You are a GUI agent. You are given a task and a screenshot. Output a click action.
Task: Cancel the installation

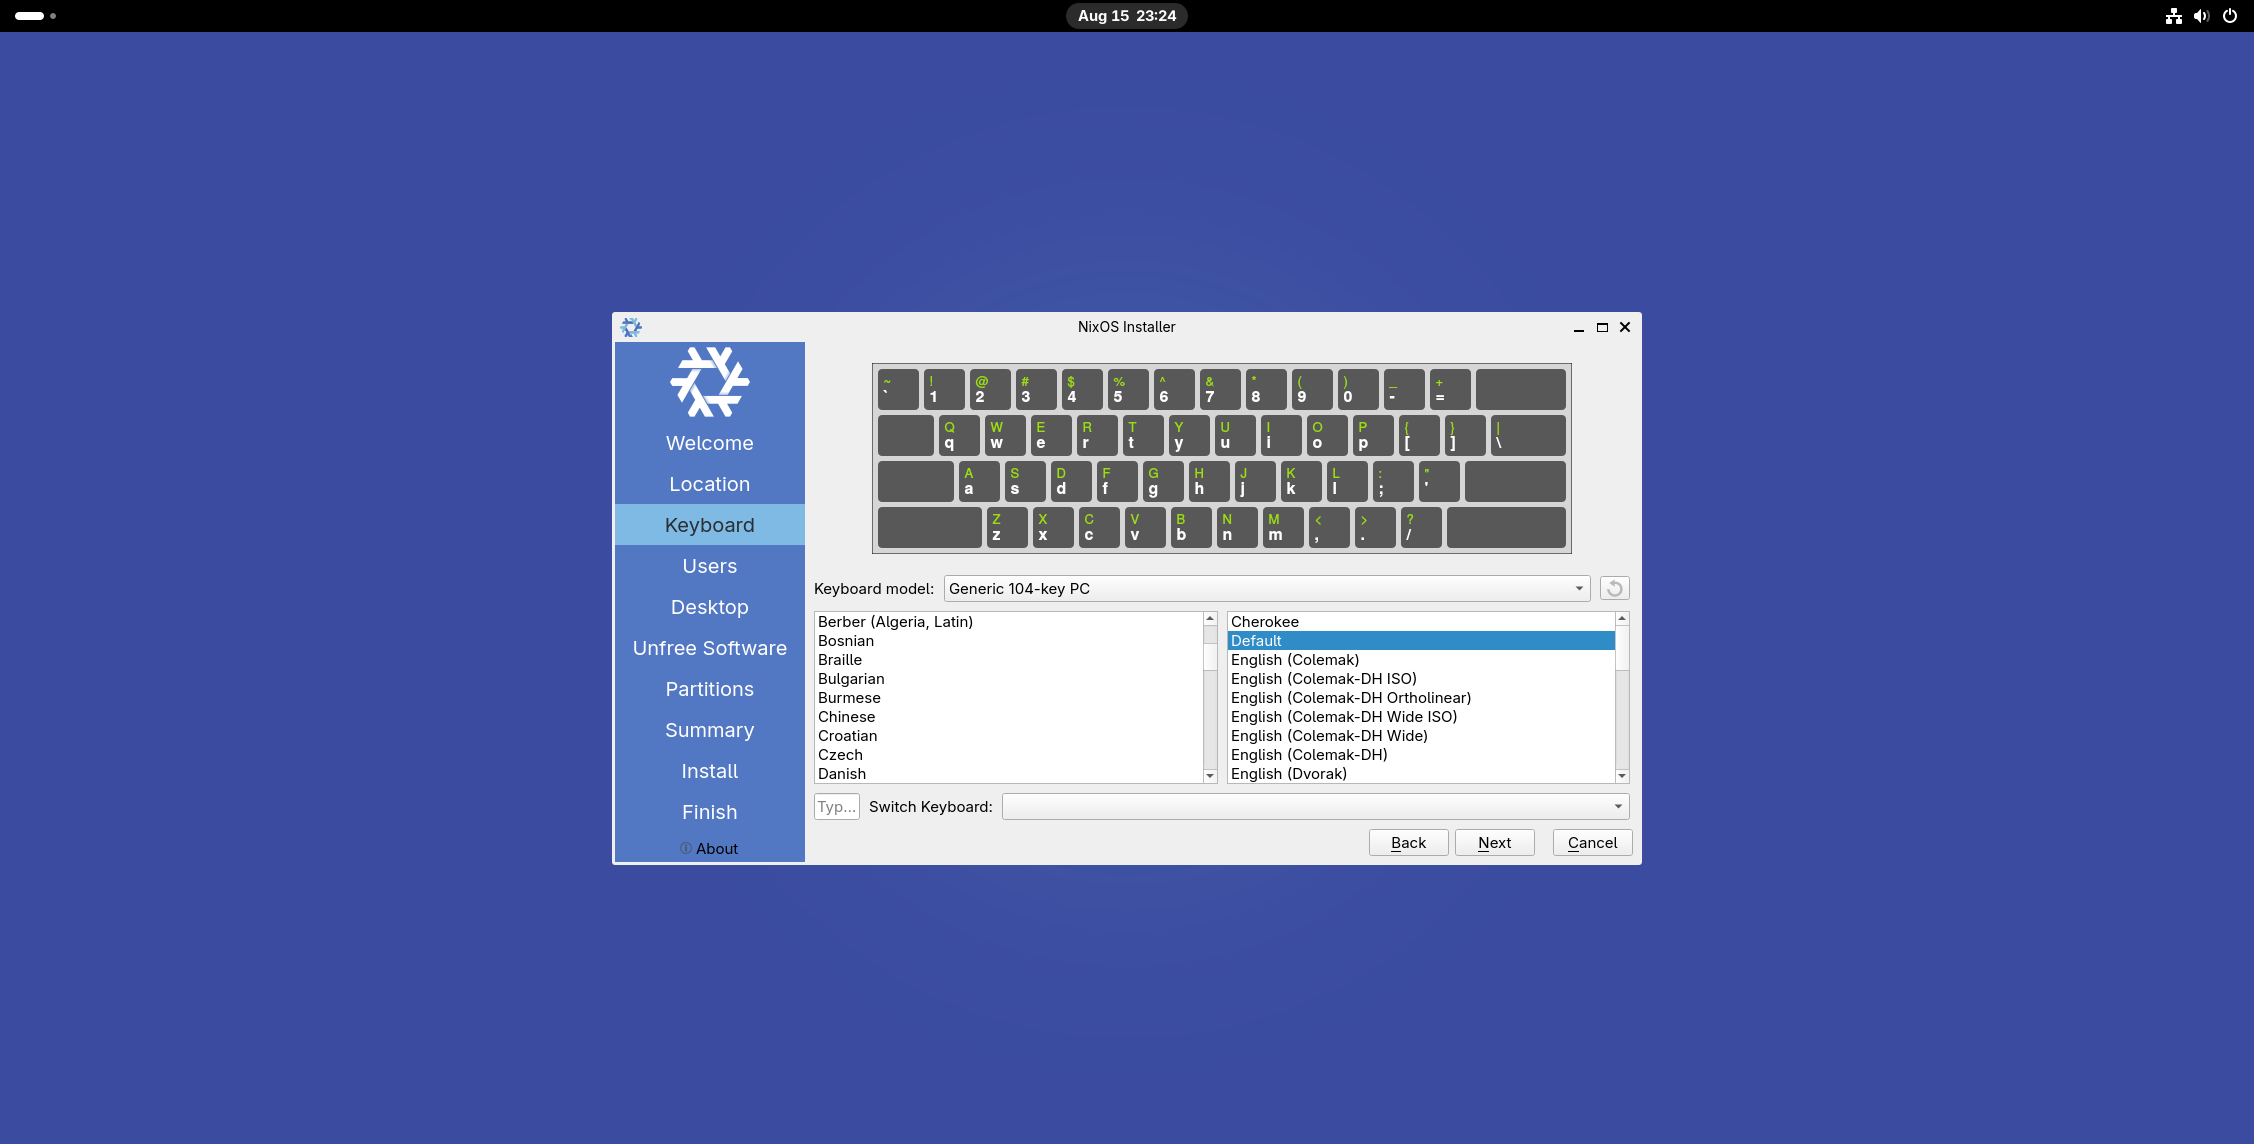1592,843
